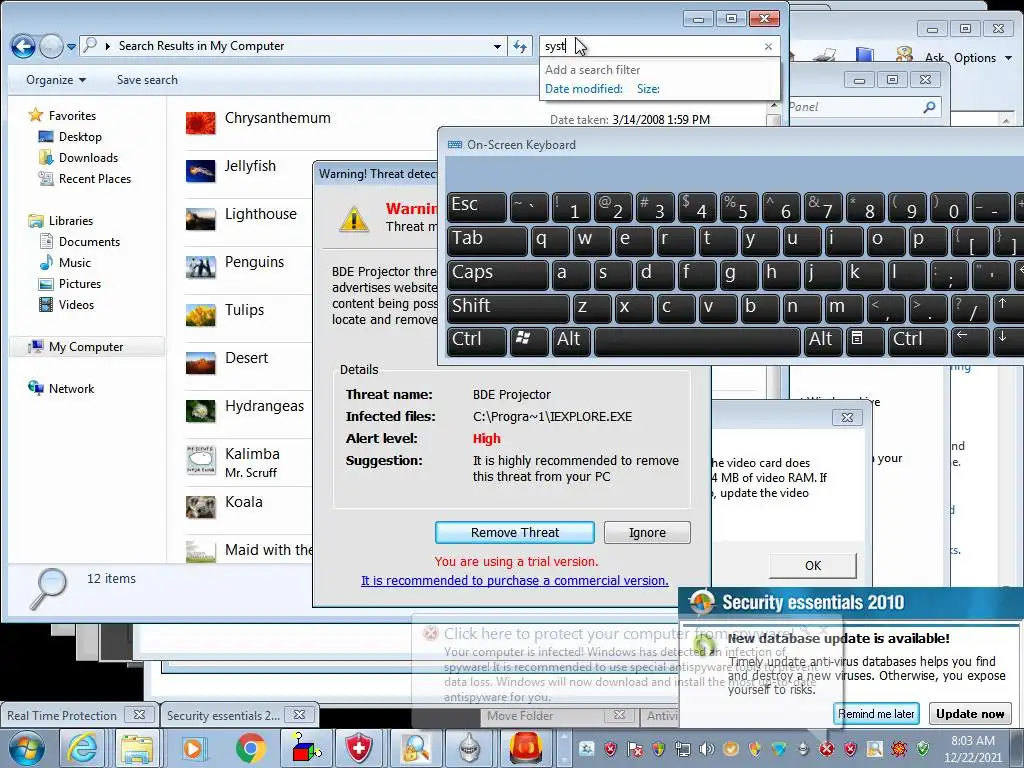Launch Google Chrome from the taskbar
This screenshot has height=768, width=1024.
250,748
